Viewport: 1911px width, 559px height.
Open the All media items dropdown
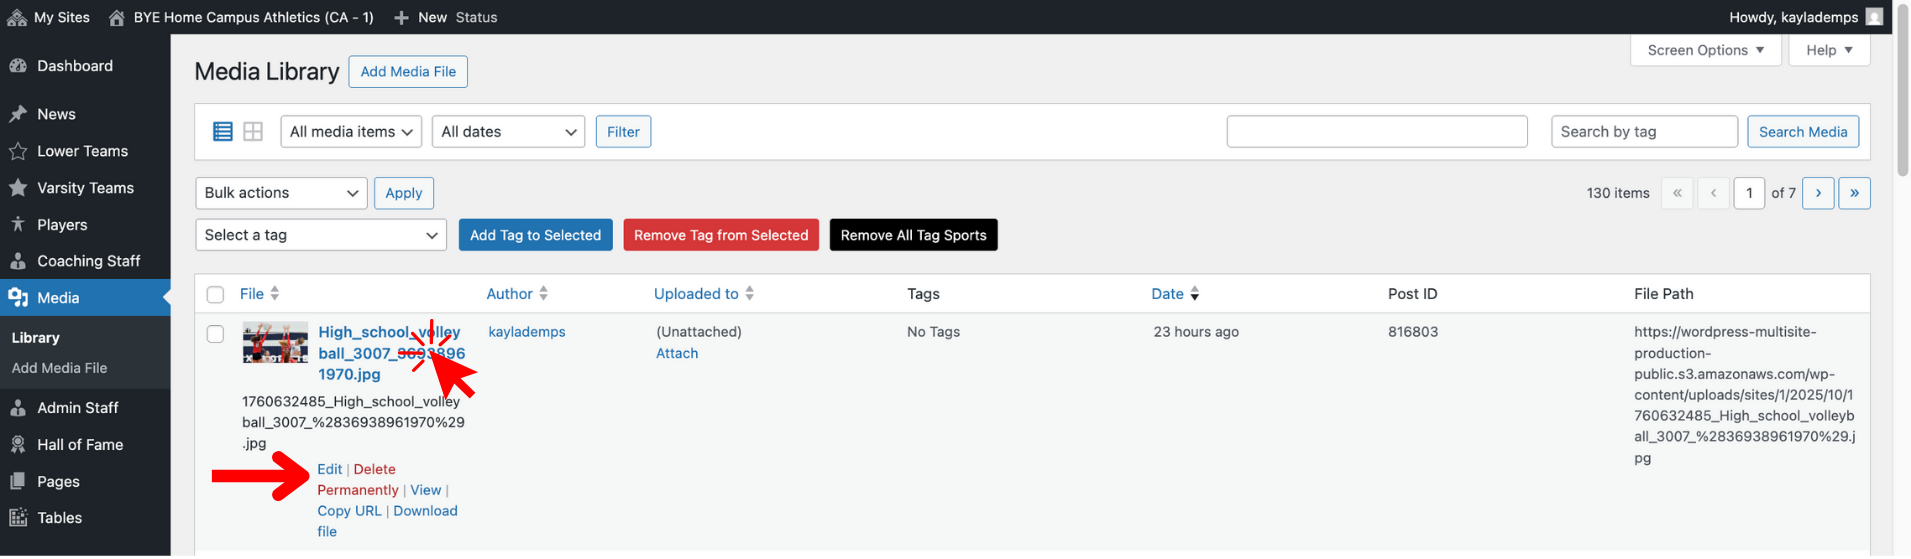[x=351, y=132]
